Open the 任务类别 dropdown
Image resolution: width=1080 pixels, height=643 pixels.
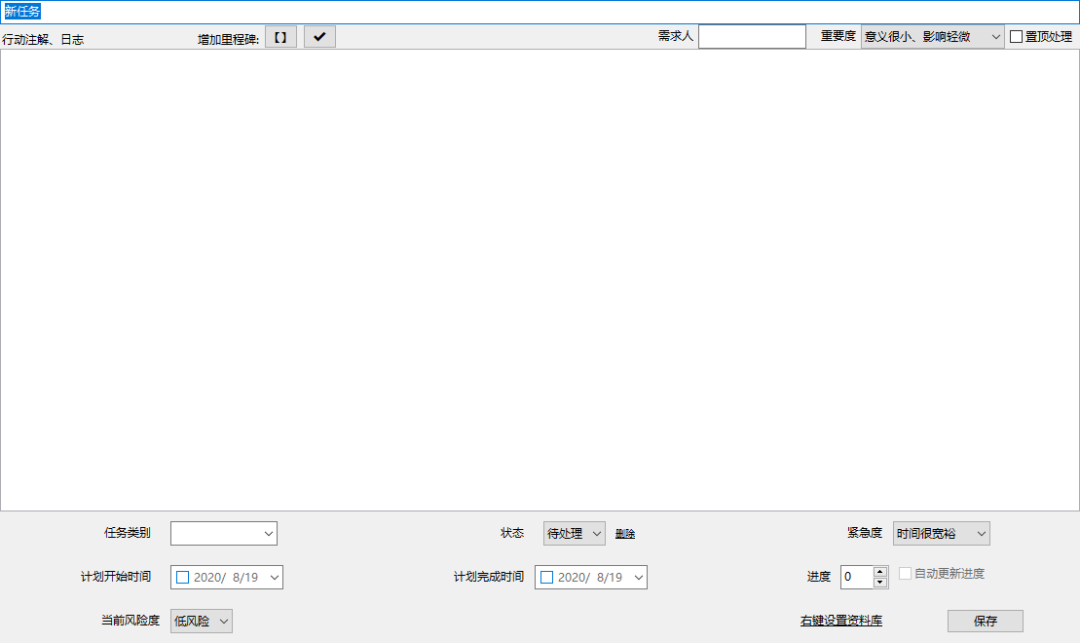point(224,534)
